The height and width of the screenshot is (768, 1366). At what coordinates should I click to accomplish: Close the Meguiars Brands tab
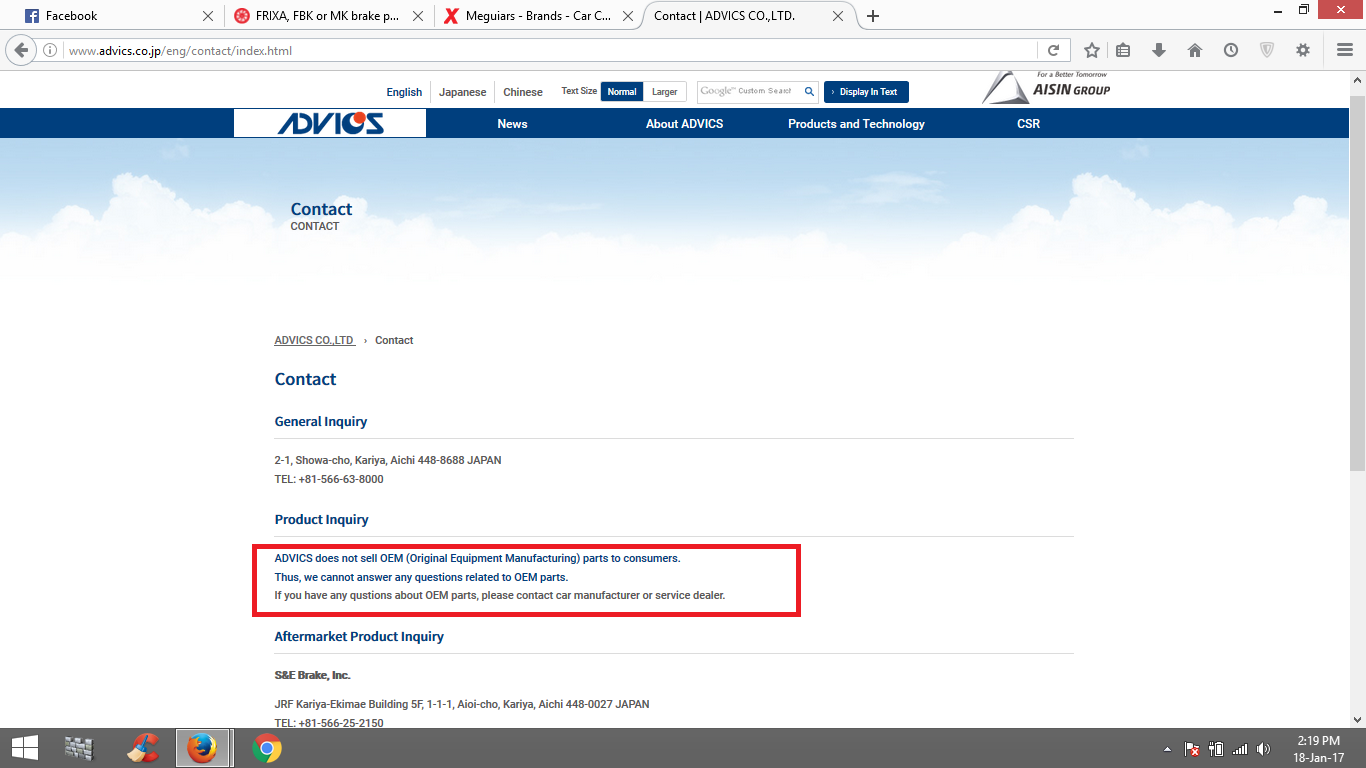[x=627, y=16]
